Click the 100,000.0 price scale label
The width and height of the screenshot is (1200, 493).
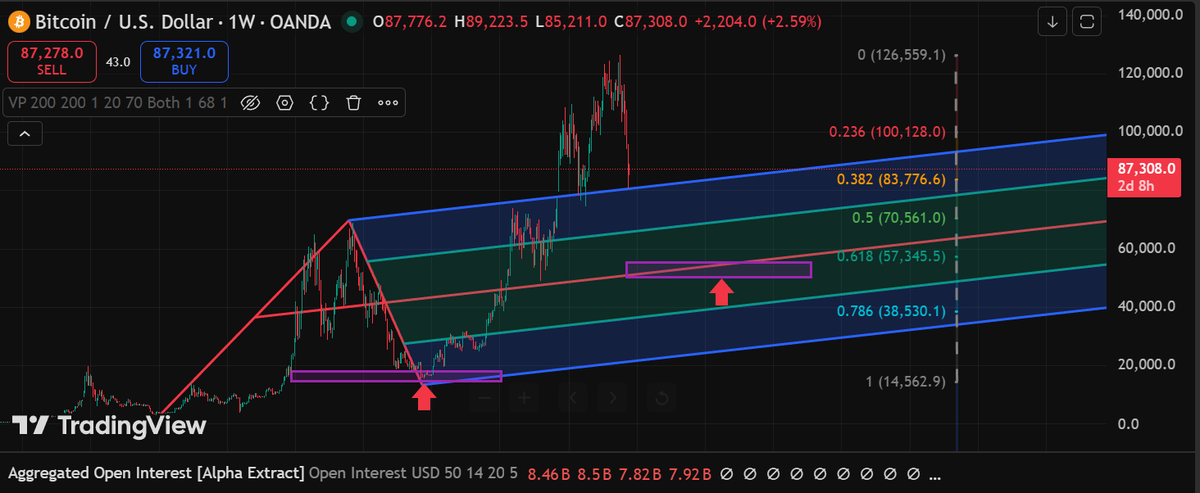(1151, 131)
